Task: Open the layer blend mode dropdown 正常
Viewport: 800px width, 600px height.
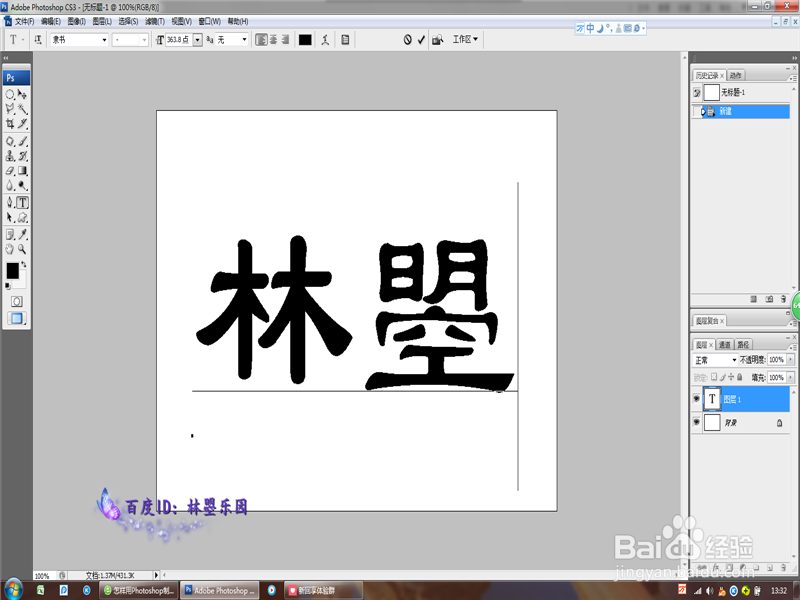Action: click(715, 360)
